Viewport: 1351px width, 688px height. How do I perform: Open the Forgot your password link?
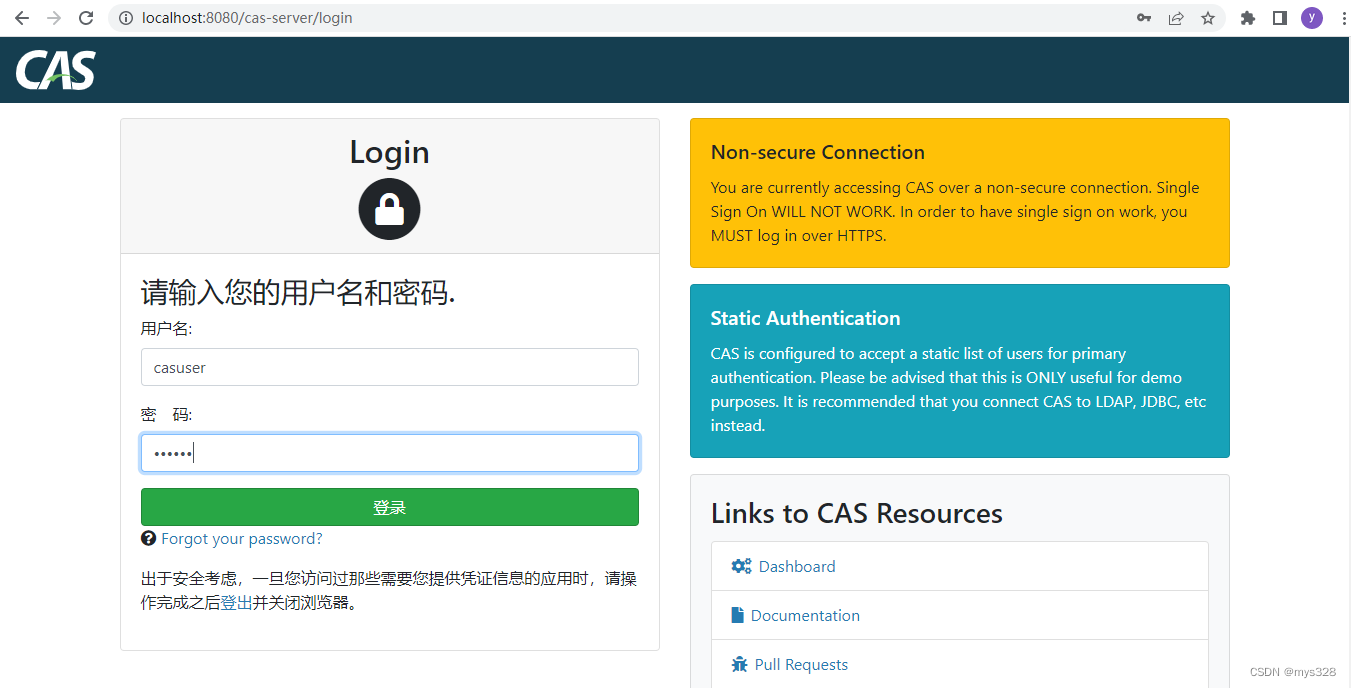point(241,539)
